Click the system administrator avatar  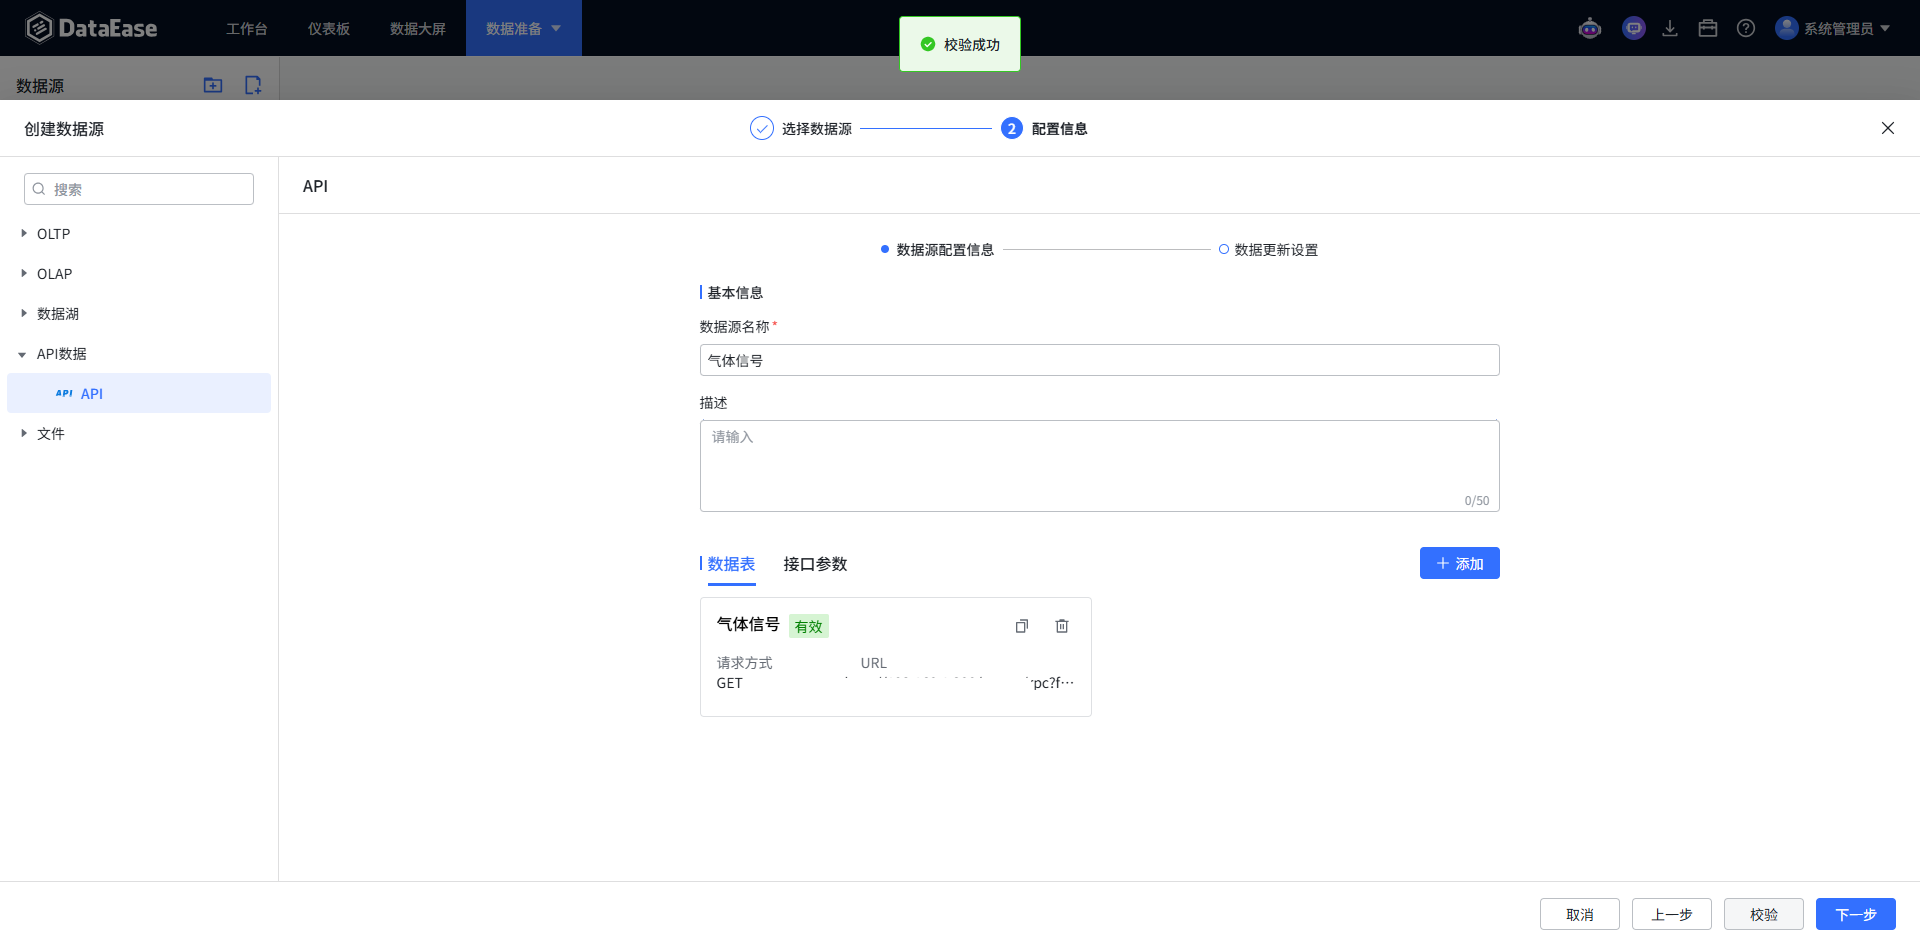click(1787, 28)
